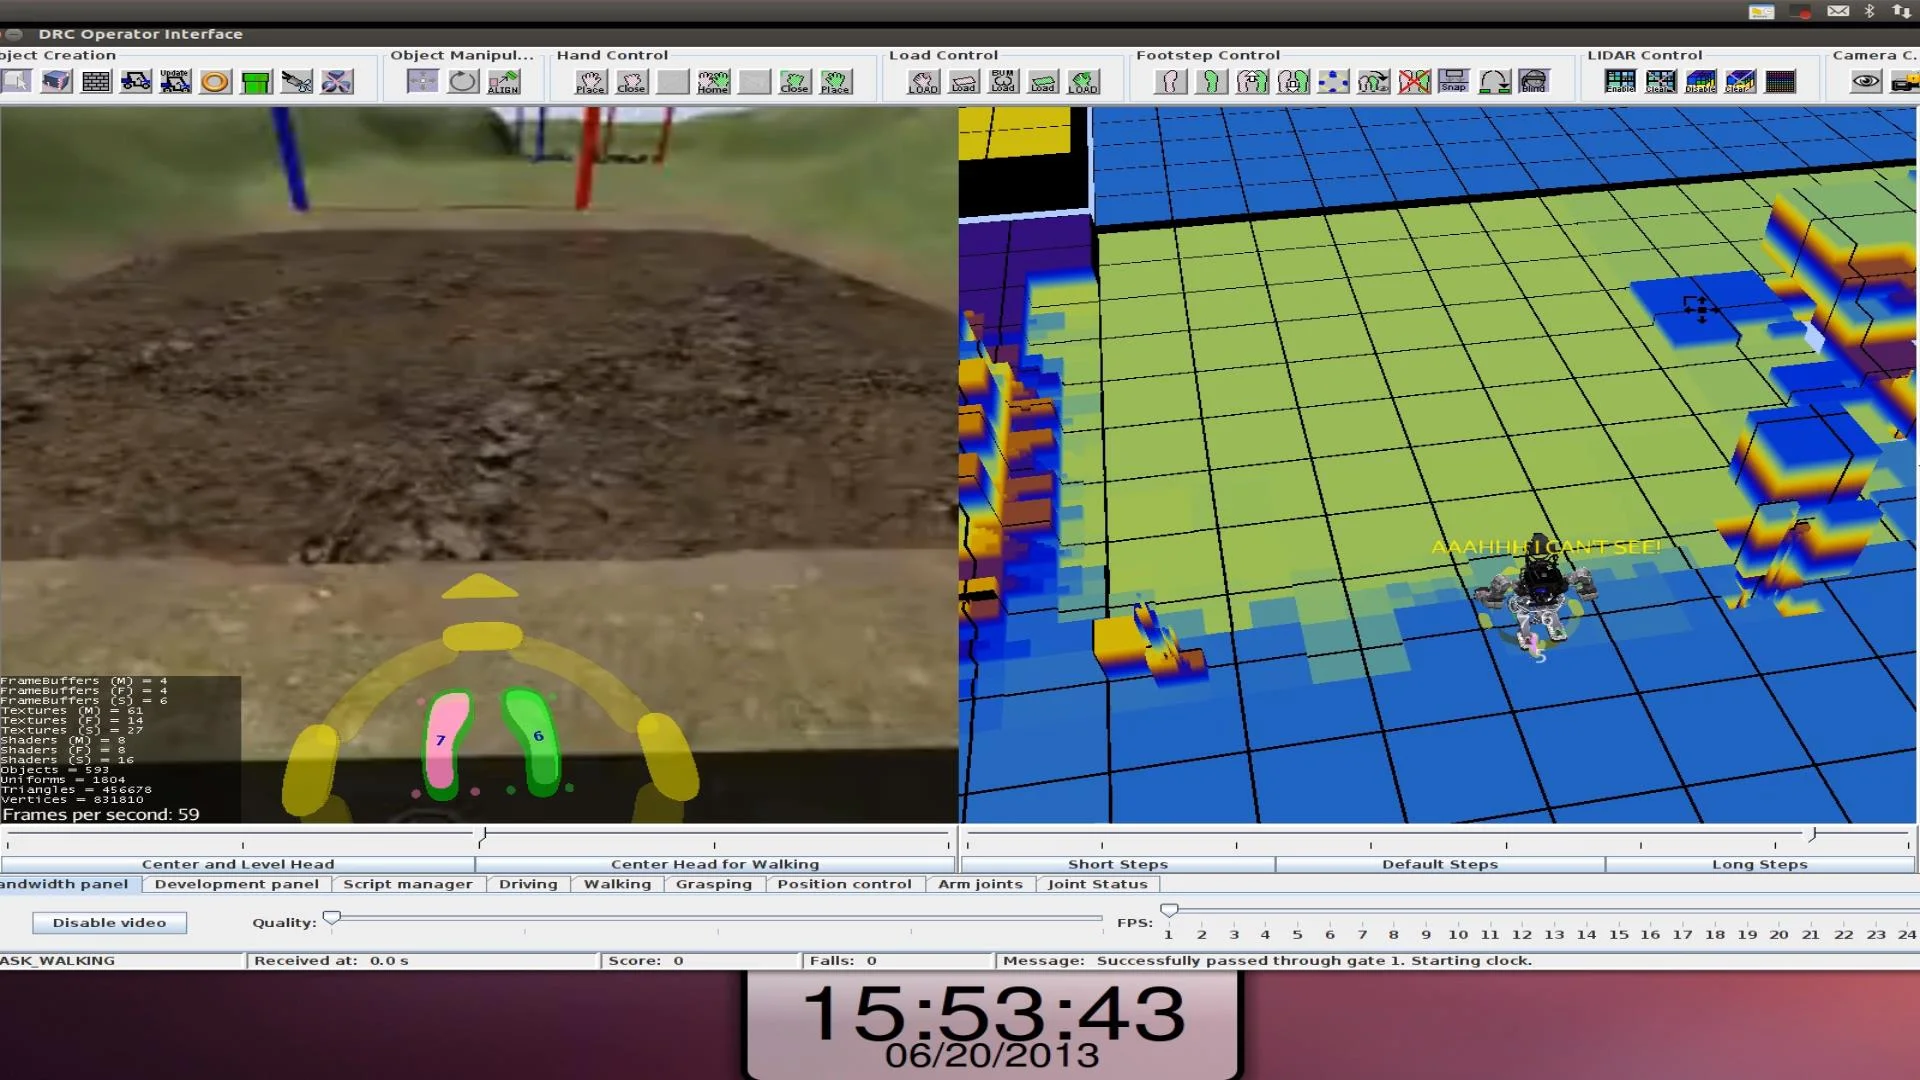Image resolution: width=1920 pixels, height=1080 pixels.
Task: Create a utility vehicle object
Action: (x=136, y=81)
